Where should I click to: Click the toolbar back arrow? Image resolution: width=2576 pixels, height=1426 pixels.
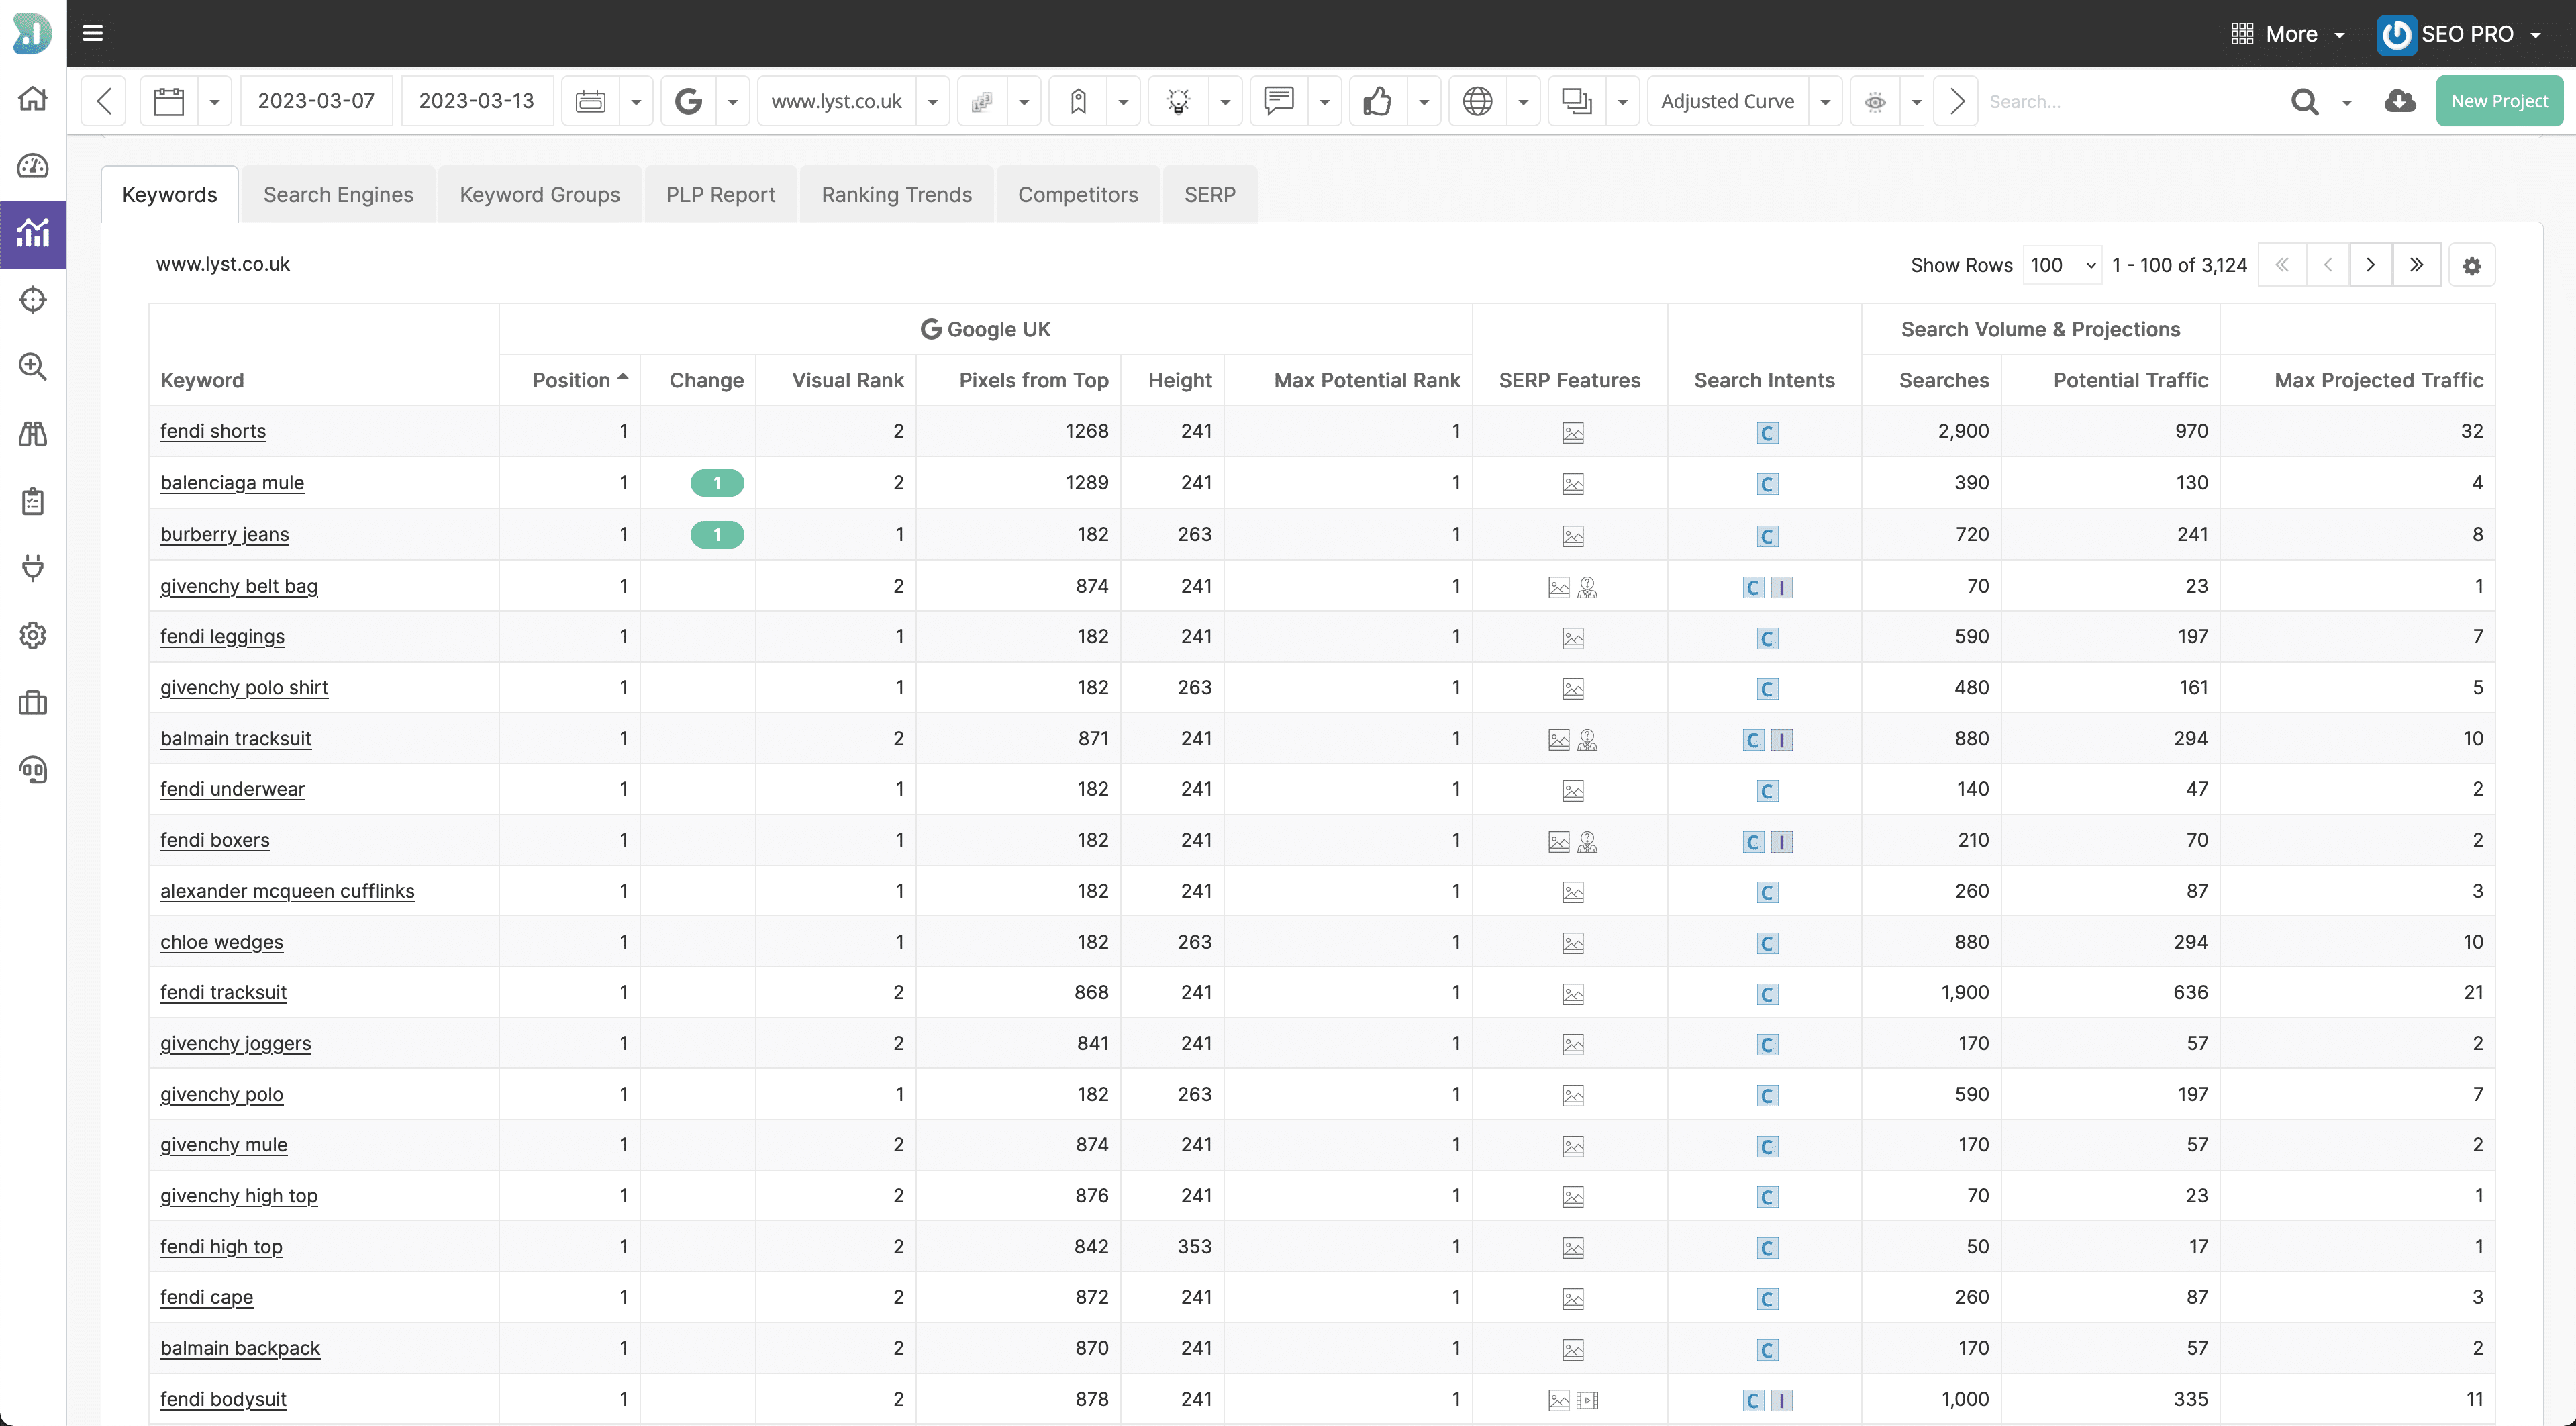coord(104,101)
